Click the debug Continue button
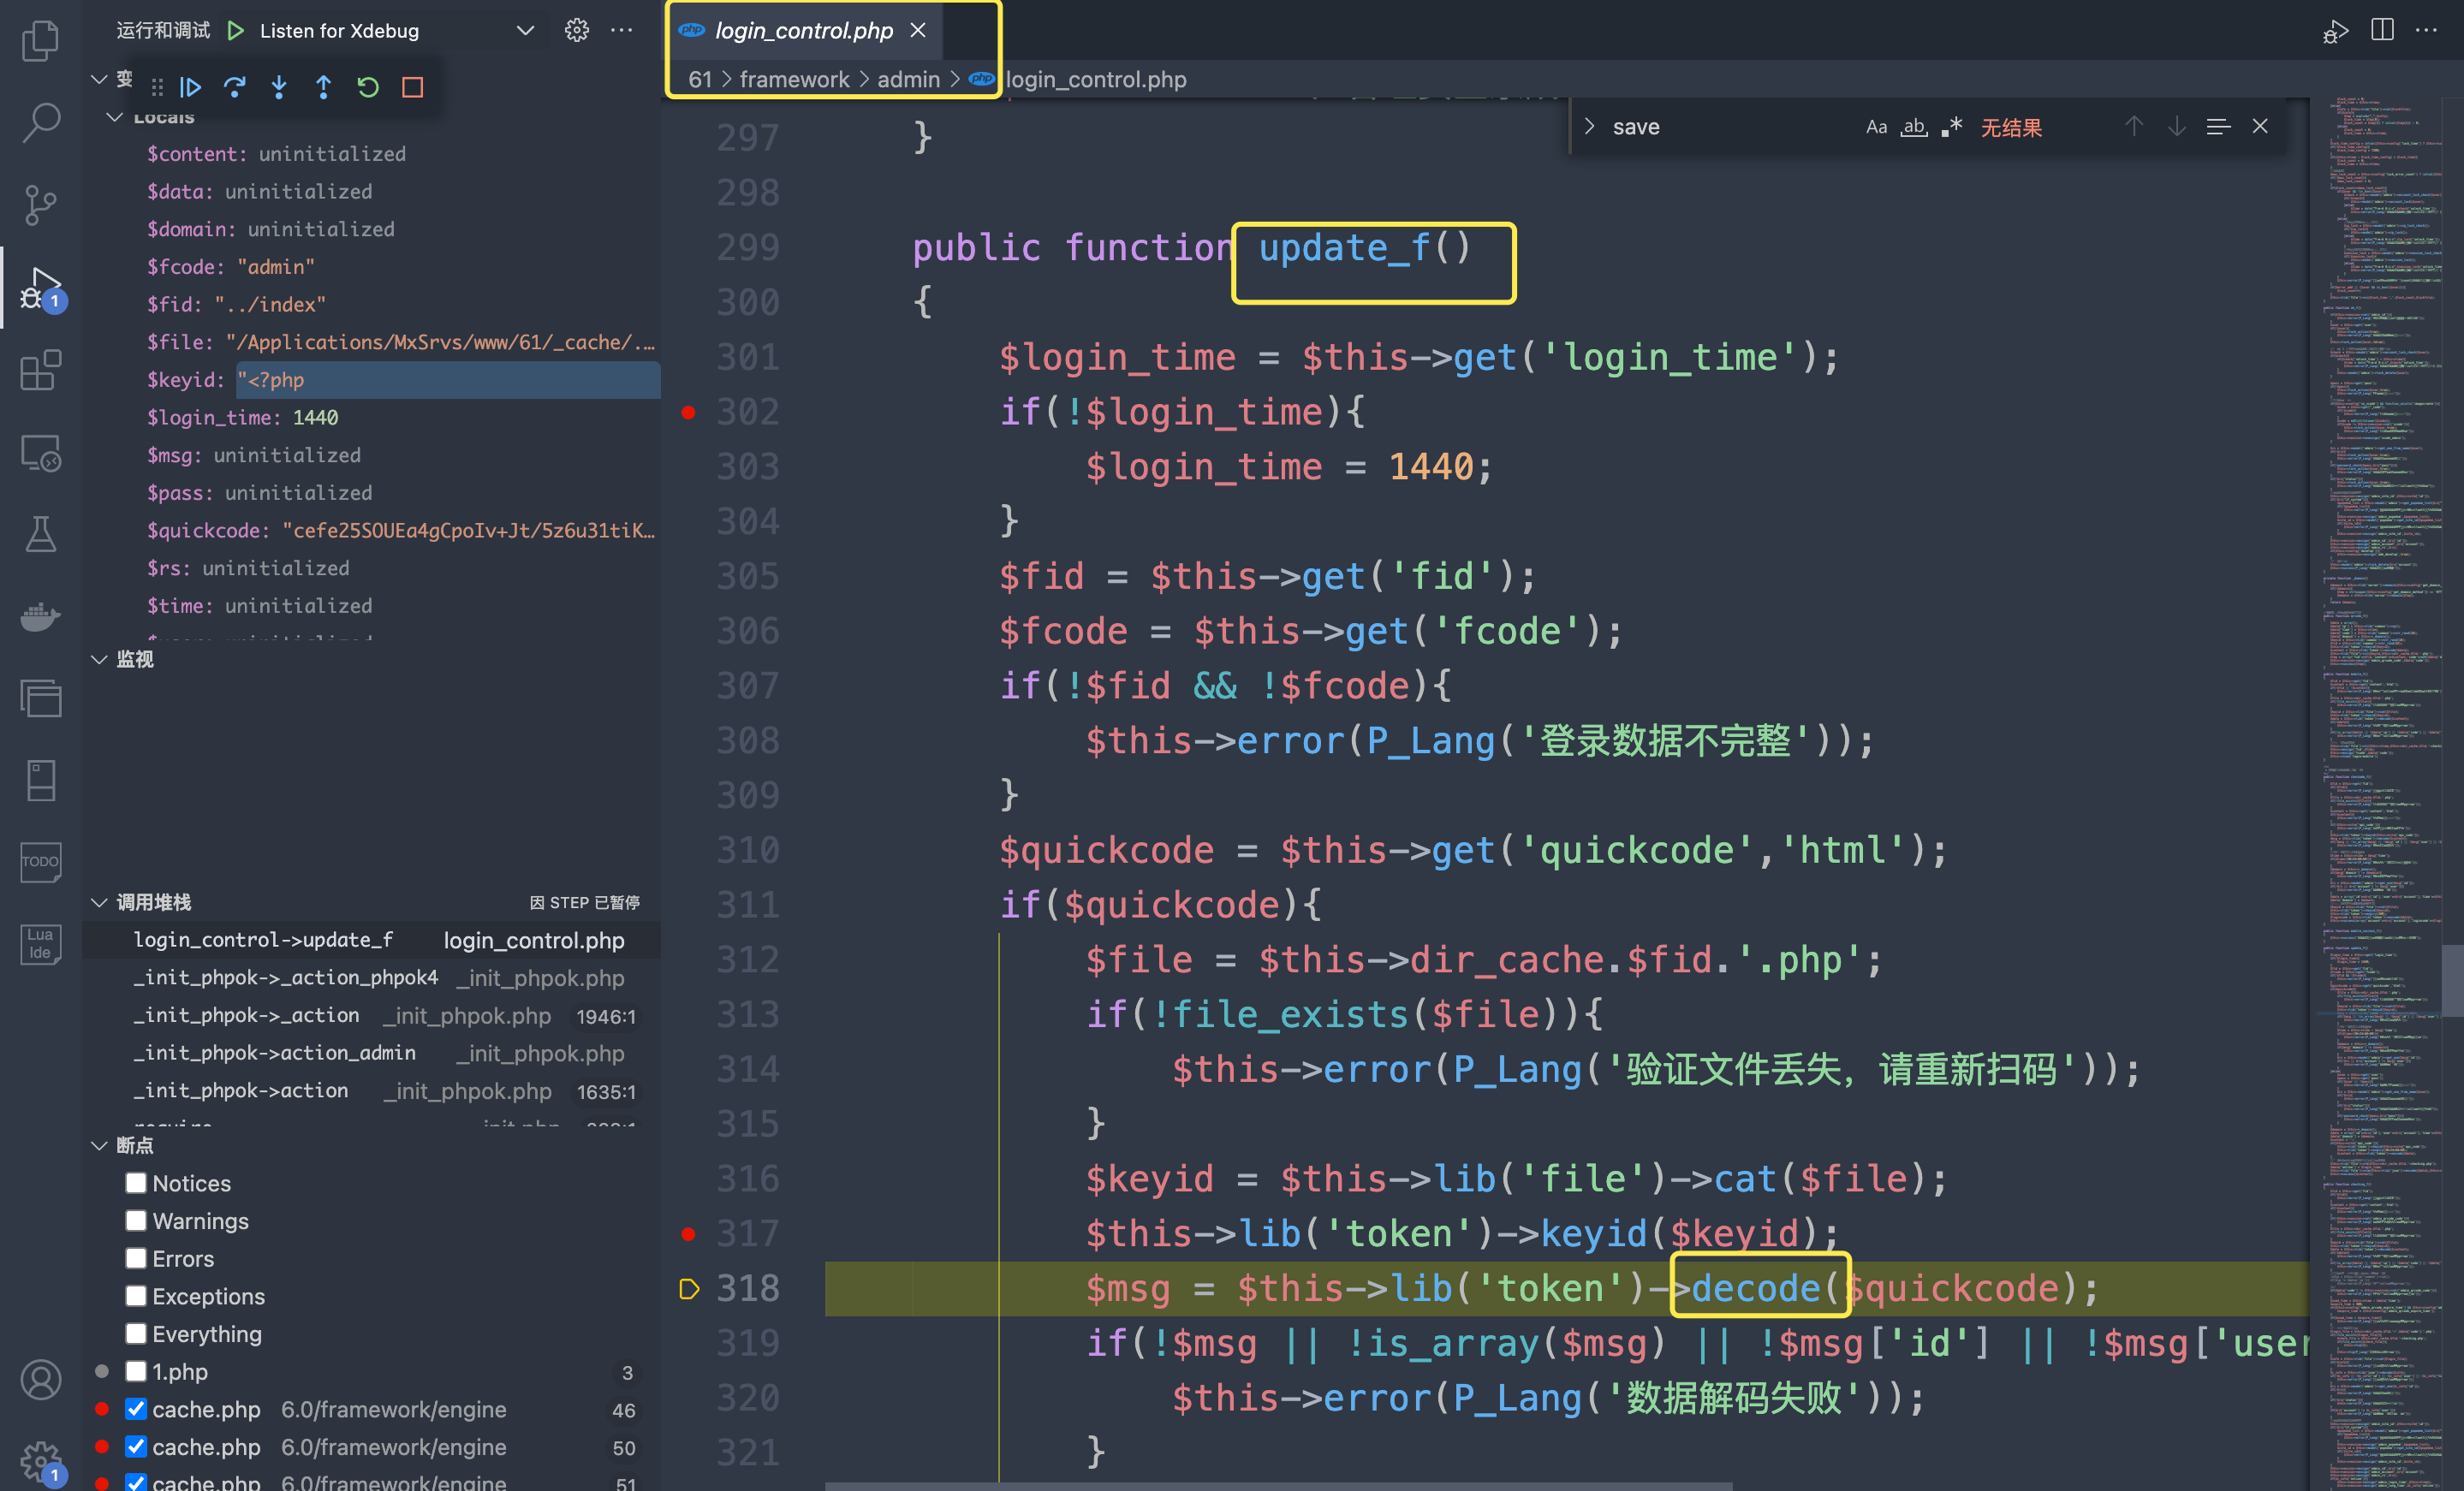This screenshot has width=2464, height=1491. tap(190, 88)
